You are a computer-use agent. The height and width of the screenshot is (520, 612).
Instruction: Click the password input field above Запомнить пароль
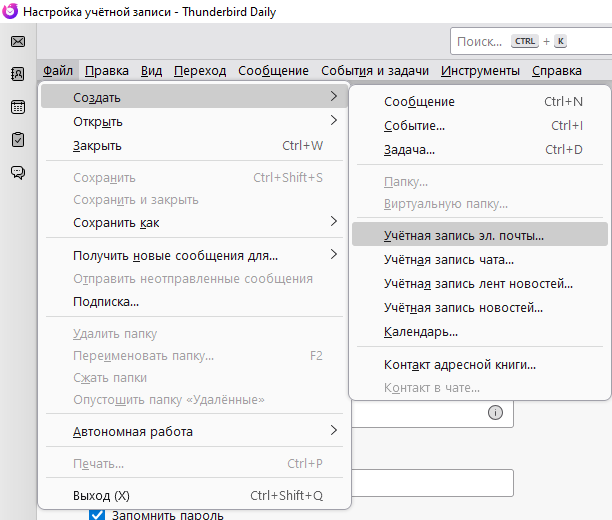click(431, 483)
